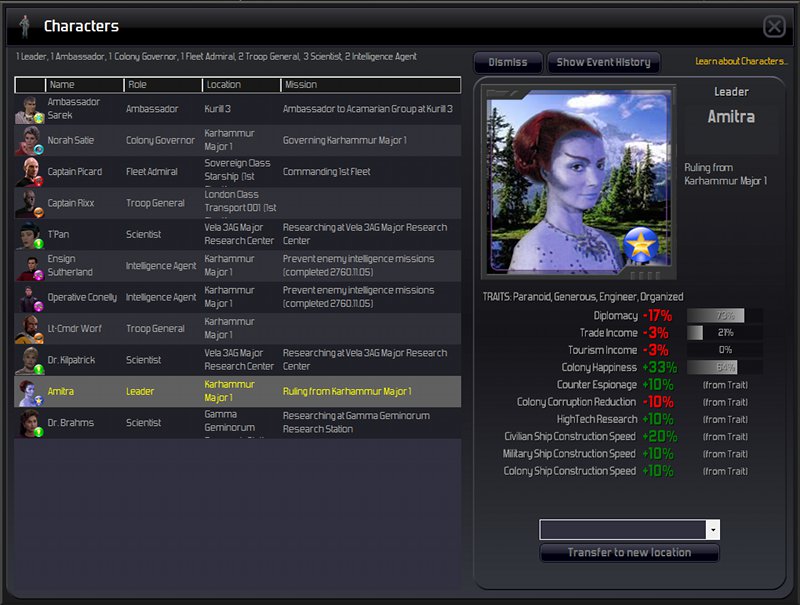Select the Ambassador Sarek name cell
The height and width of the screenshot is (605, 800).
(x=73, y=109)
